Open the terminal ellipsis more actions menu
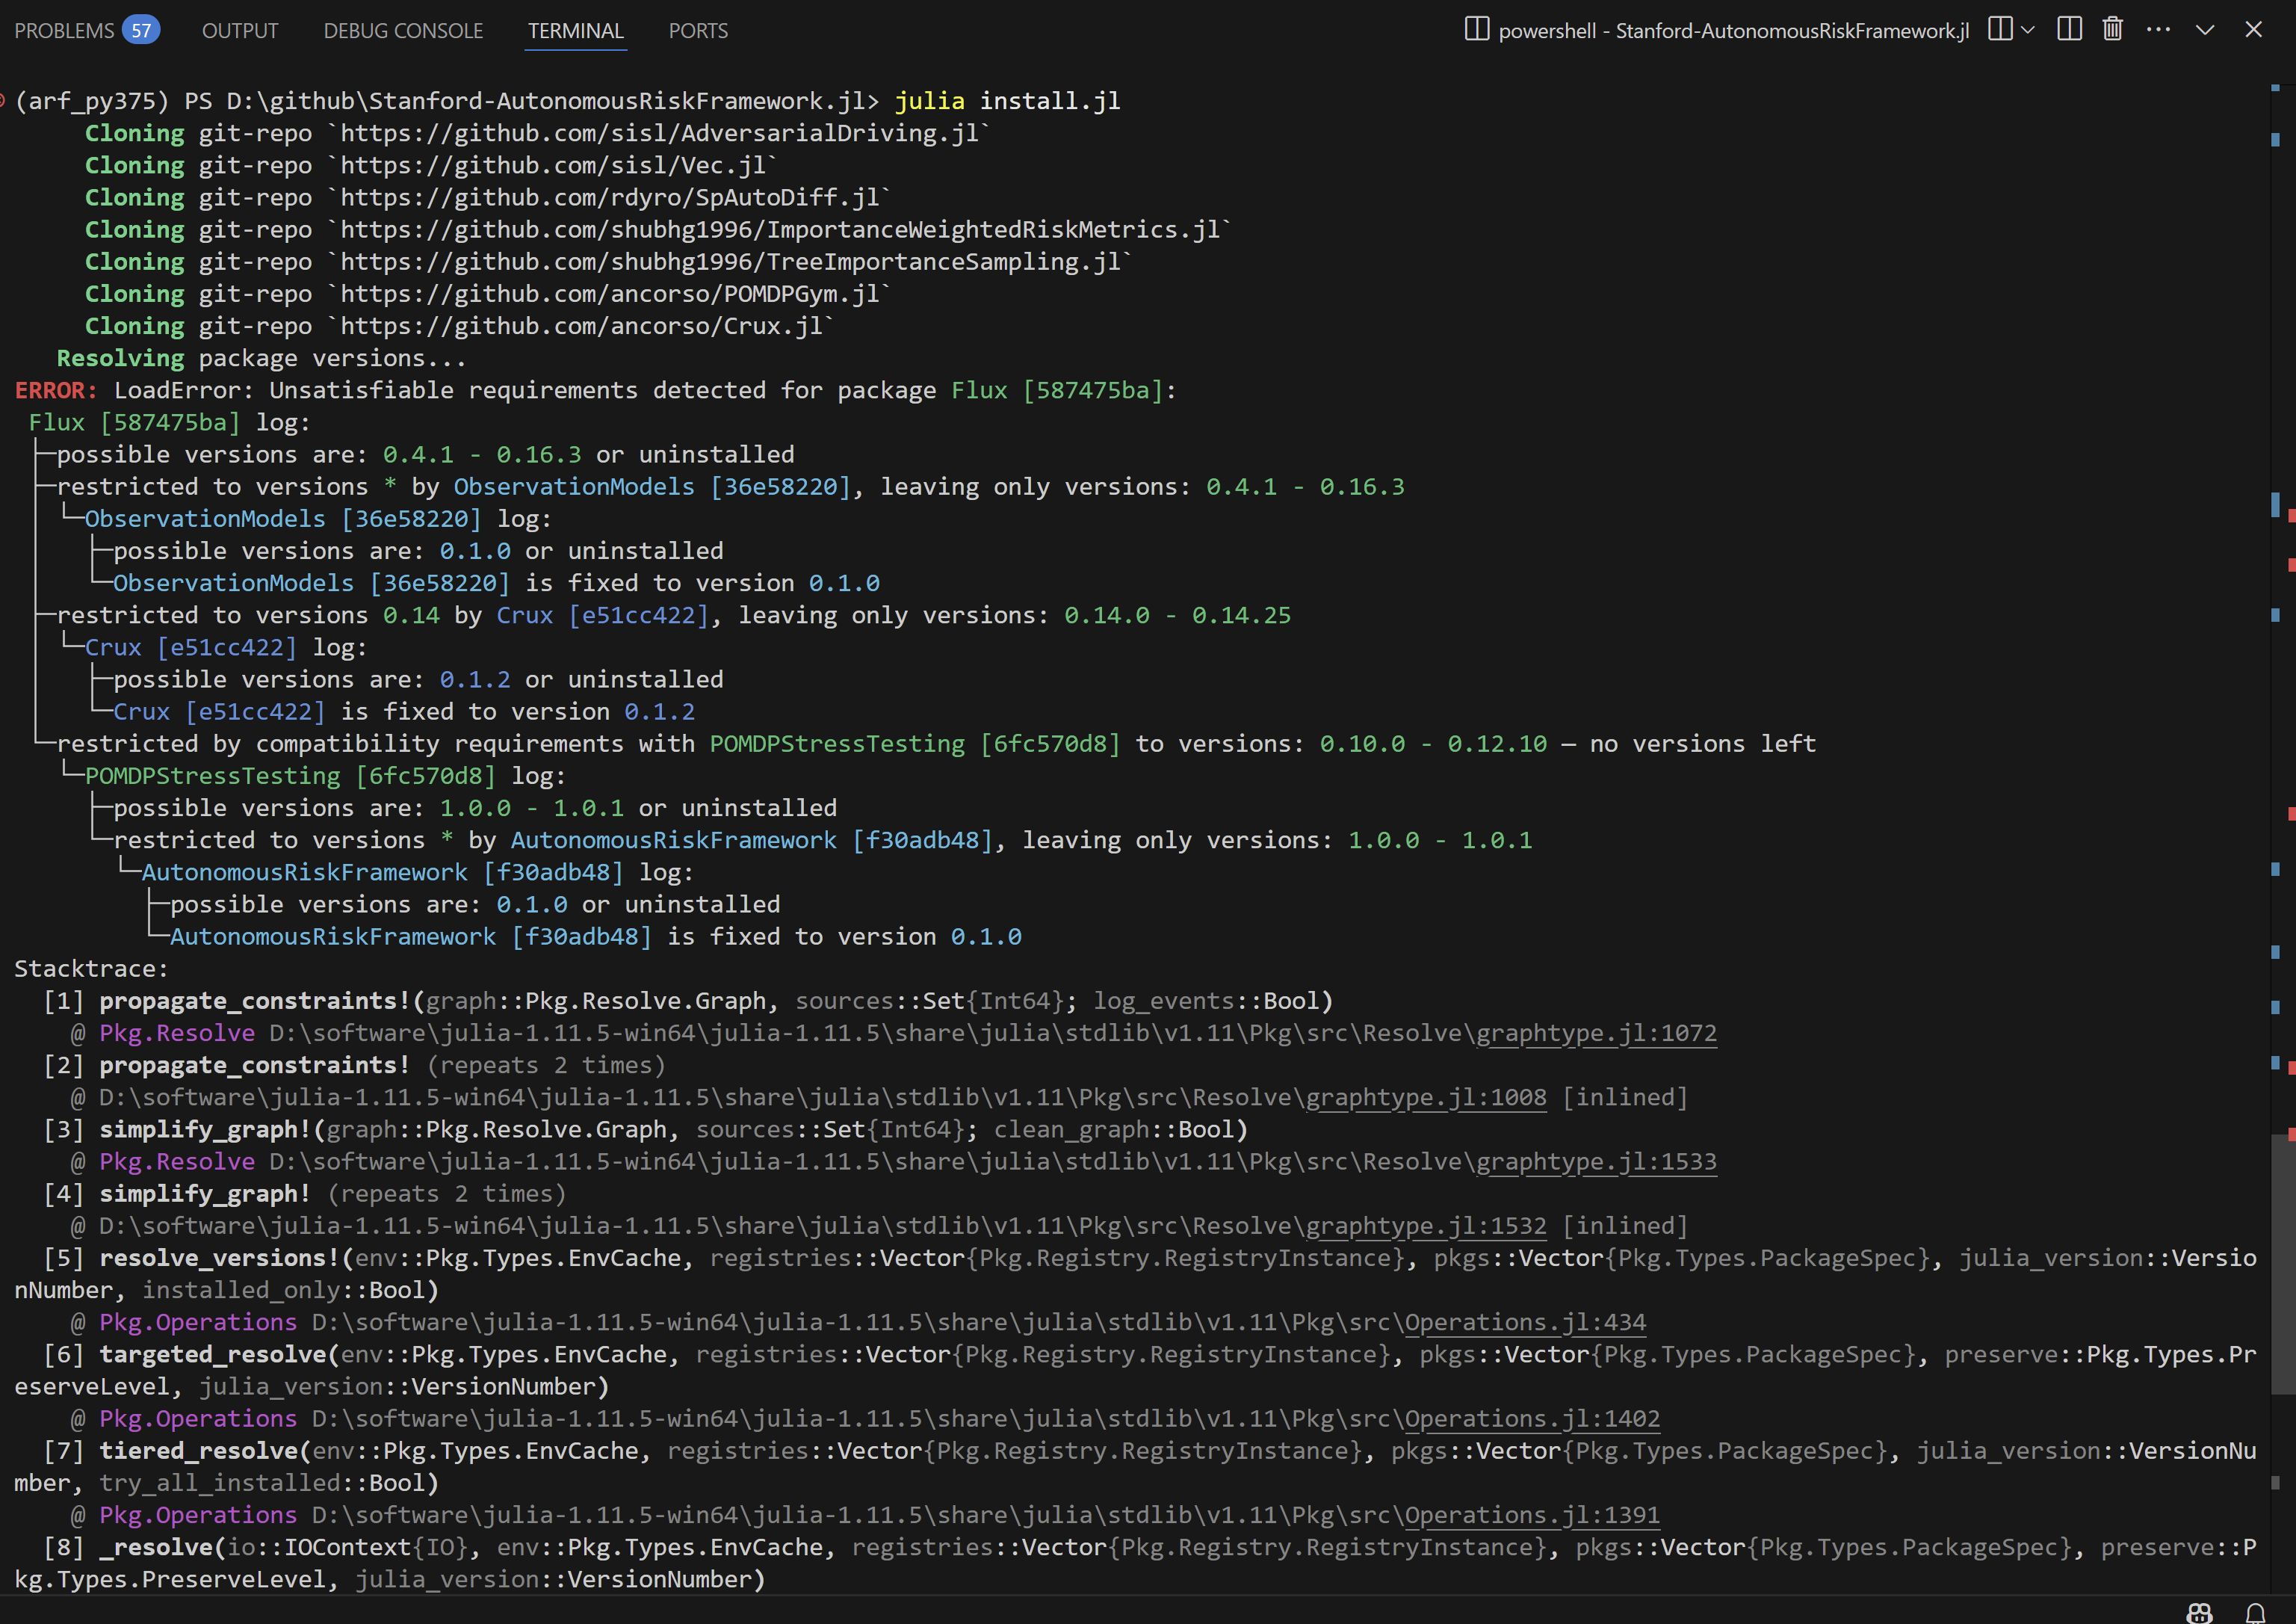The width and height of the screenshot is (2296, 1624). pos(2158,29)
